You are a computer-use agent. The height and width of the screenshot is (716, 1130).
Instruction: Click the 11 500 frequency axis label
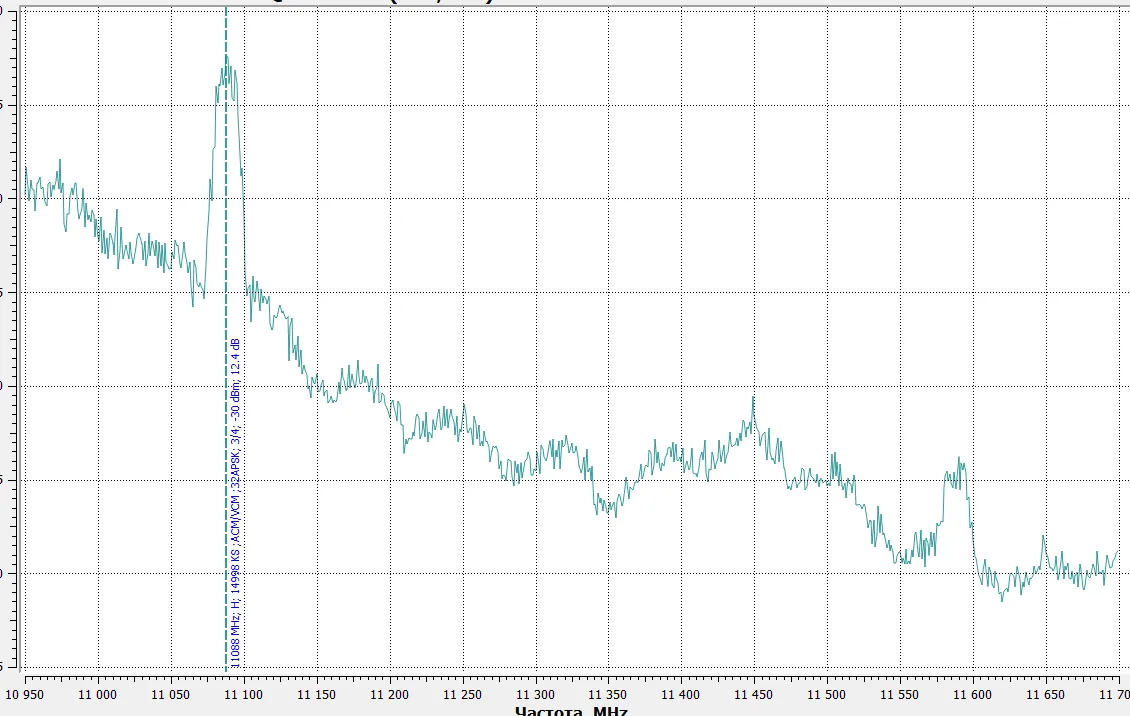827,693
